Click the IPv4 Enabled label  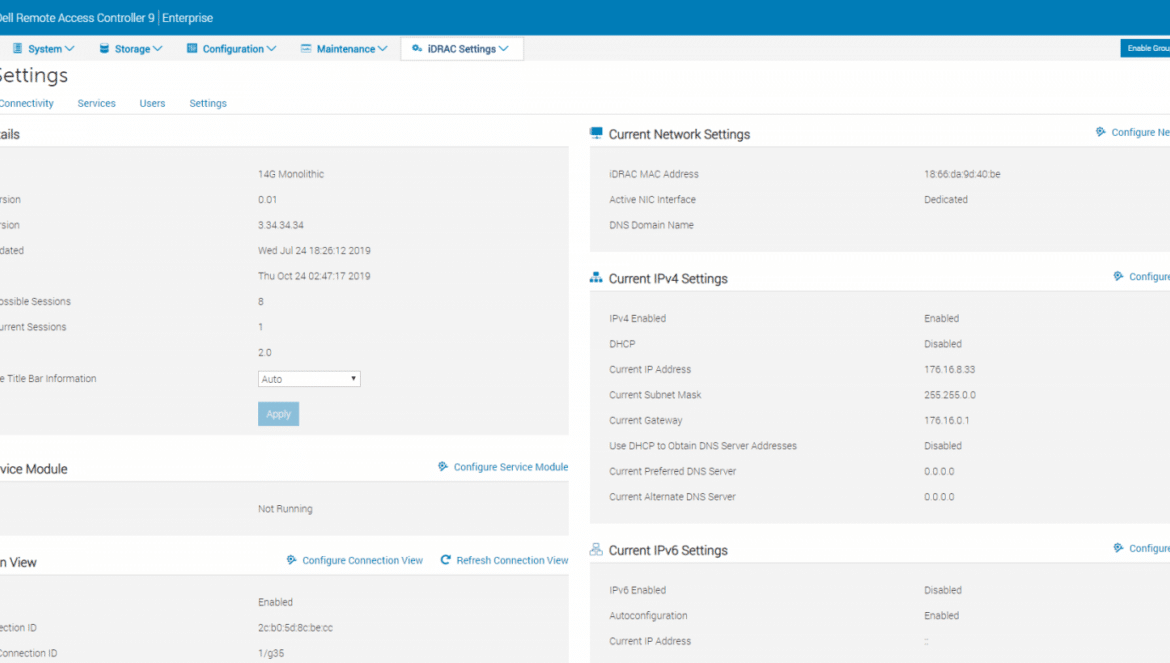(x=637, y=318)
